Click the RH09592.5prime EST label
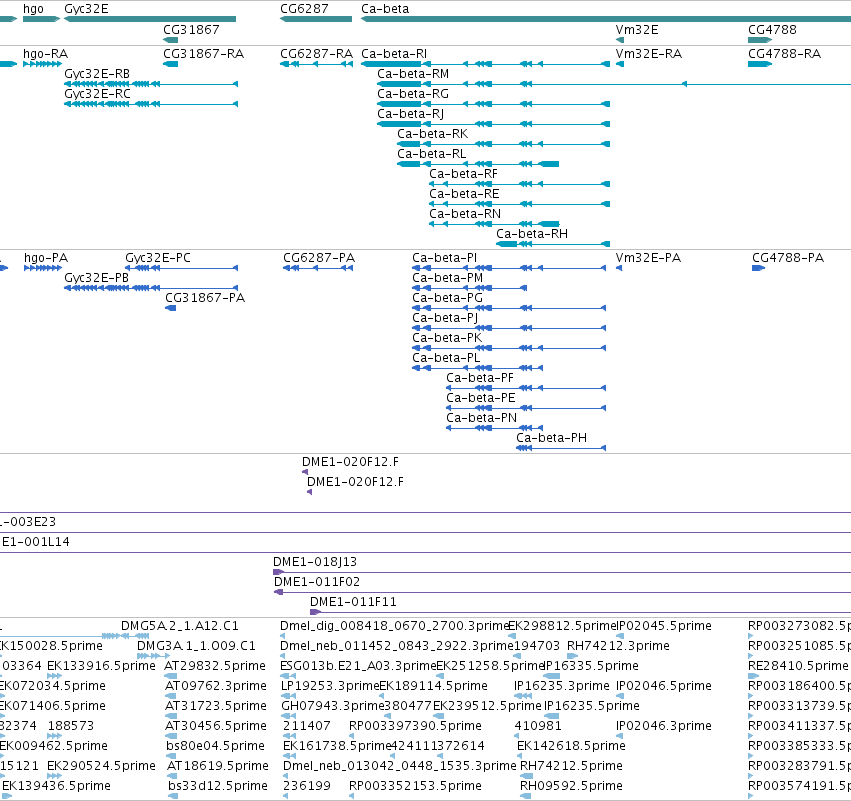851x801 pixels. (x=571, y=786)
